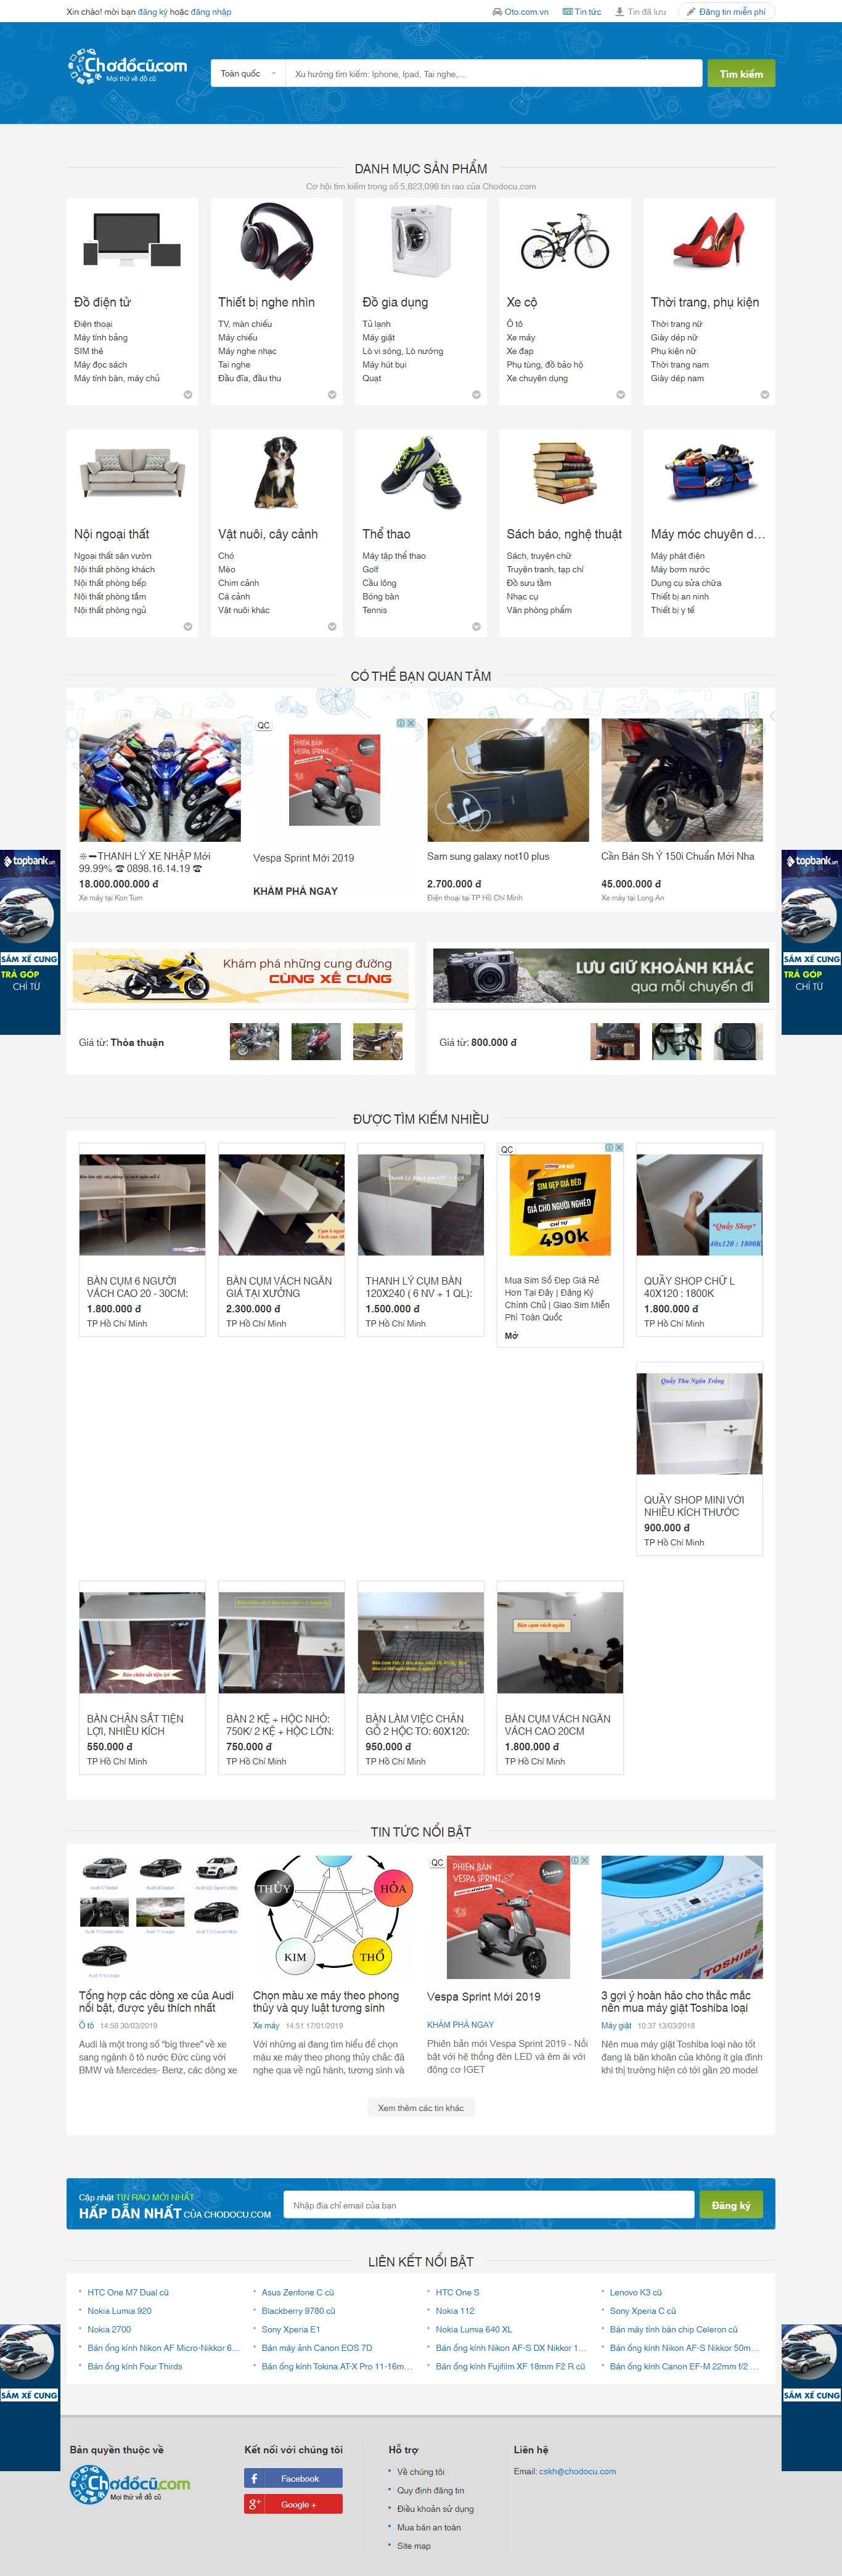This screenshot has height=2576, width=842.
Task: Click the Tìm kiếm search button
Action: point(740,74)
